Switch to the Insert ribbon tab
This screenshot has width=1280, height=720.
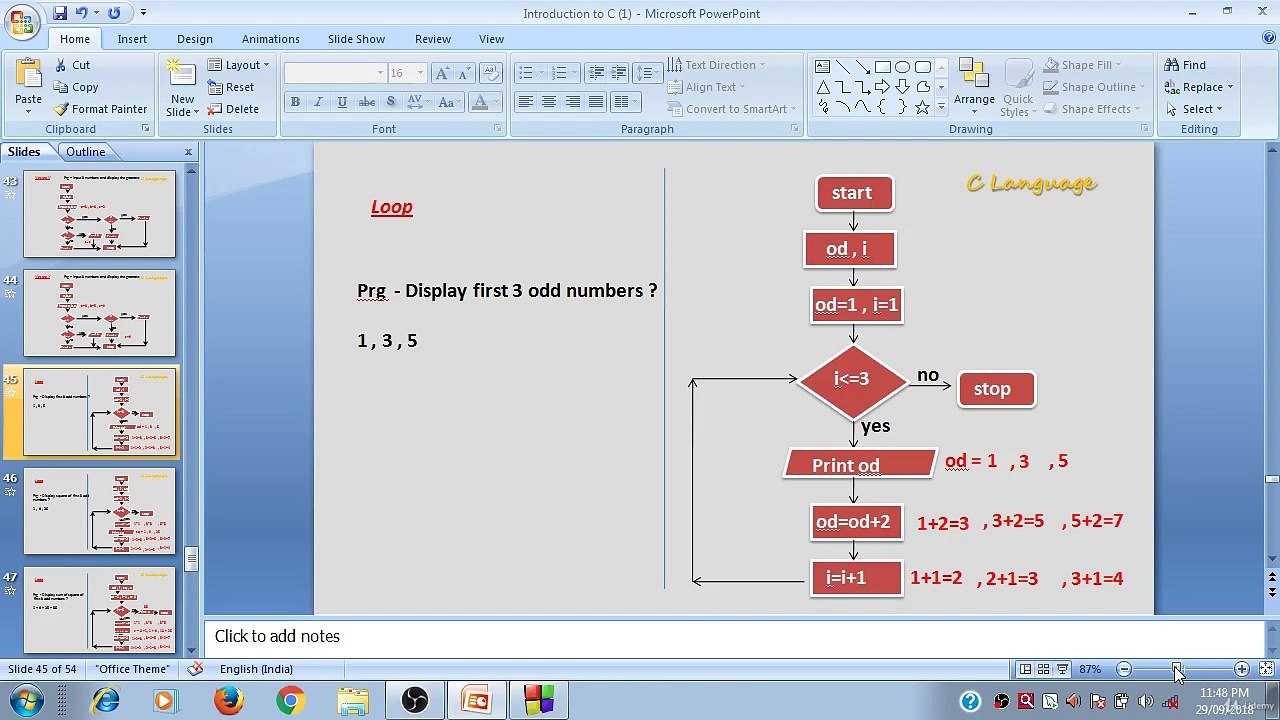(132, 39)
